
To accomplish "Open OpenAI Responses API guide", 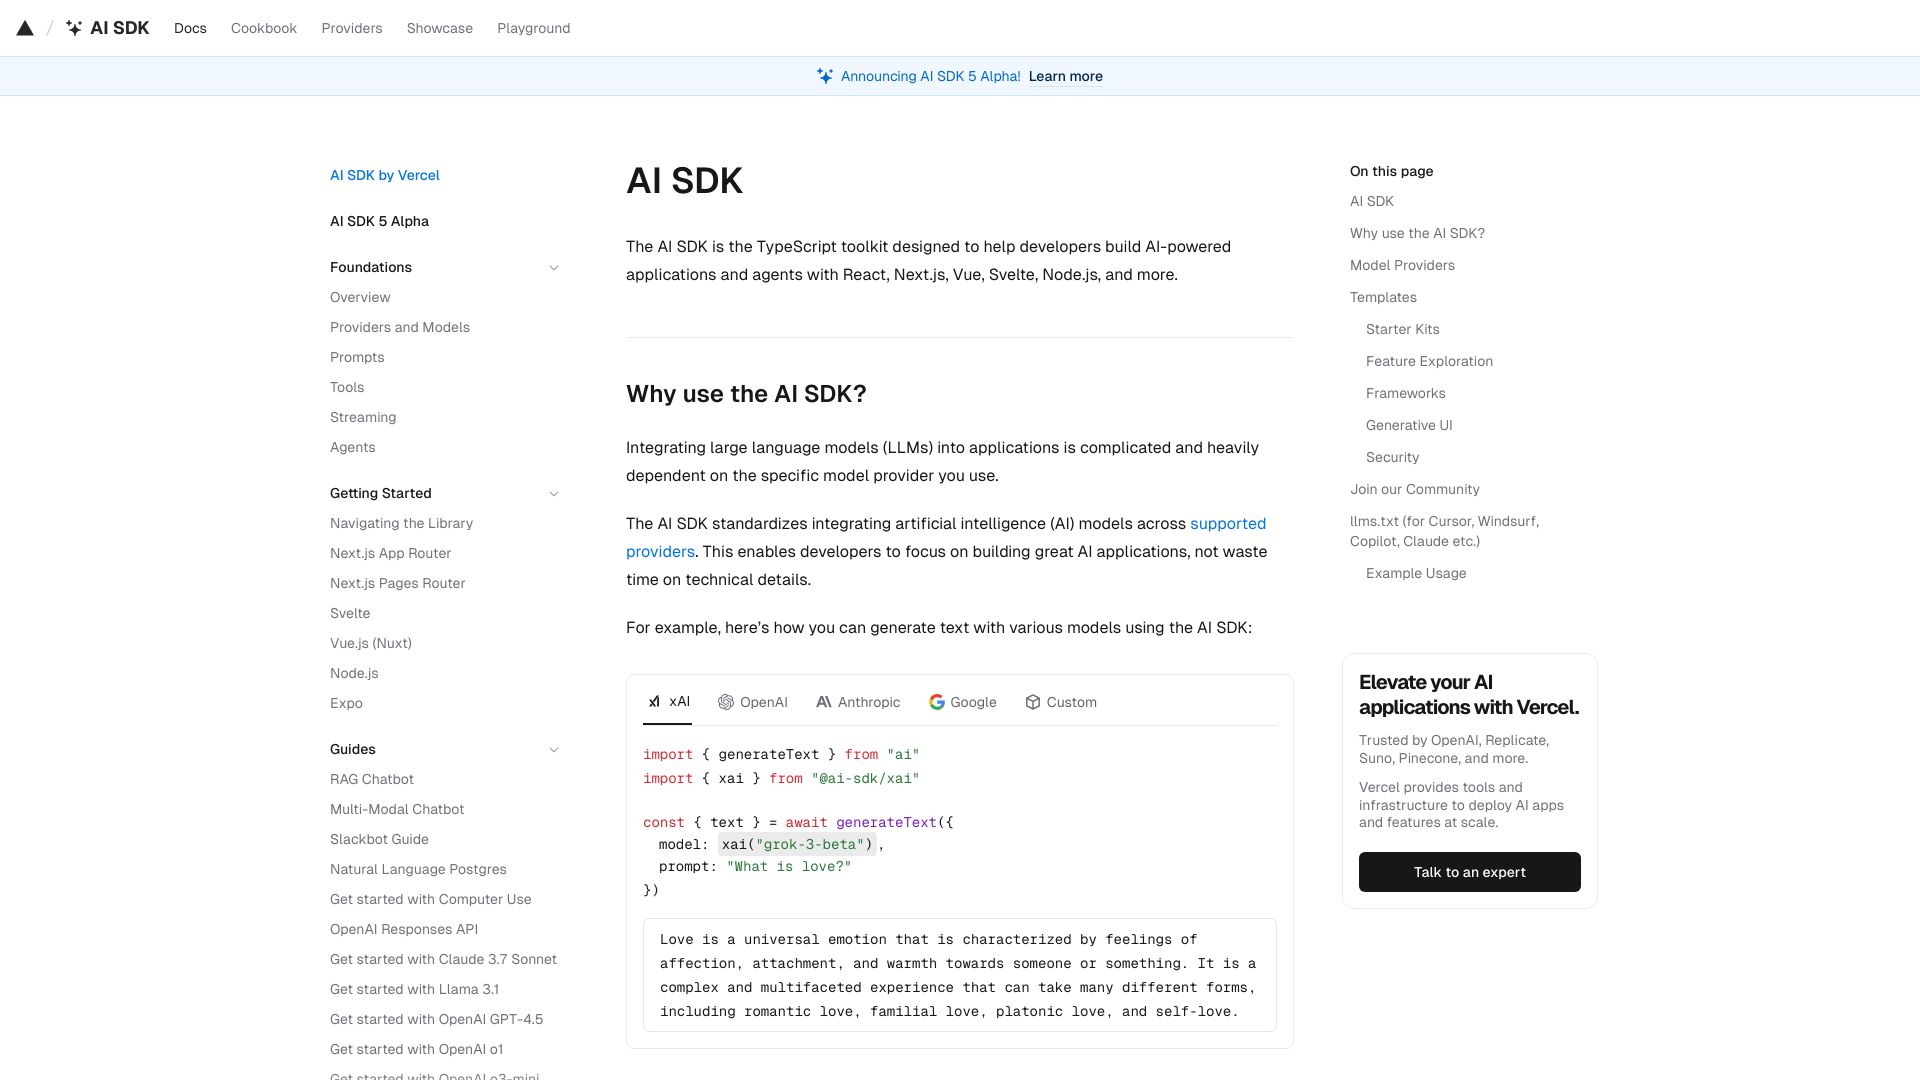I will click(x=404, y=929).
